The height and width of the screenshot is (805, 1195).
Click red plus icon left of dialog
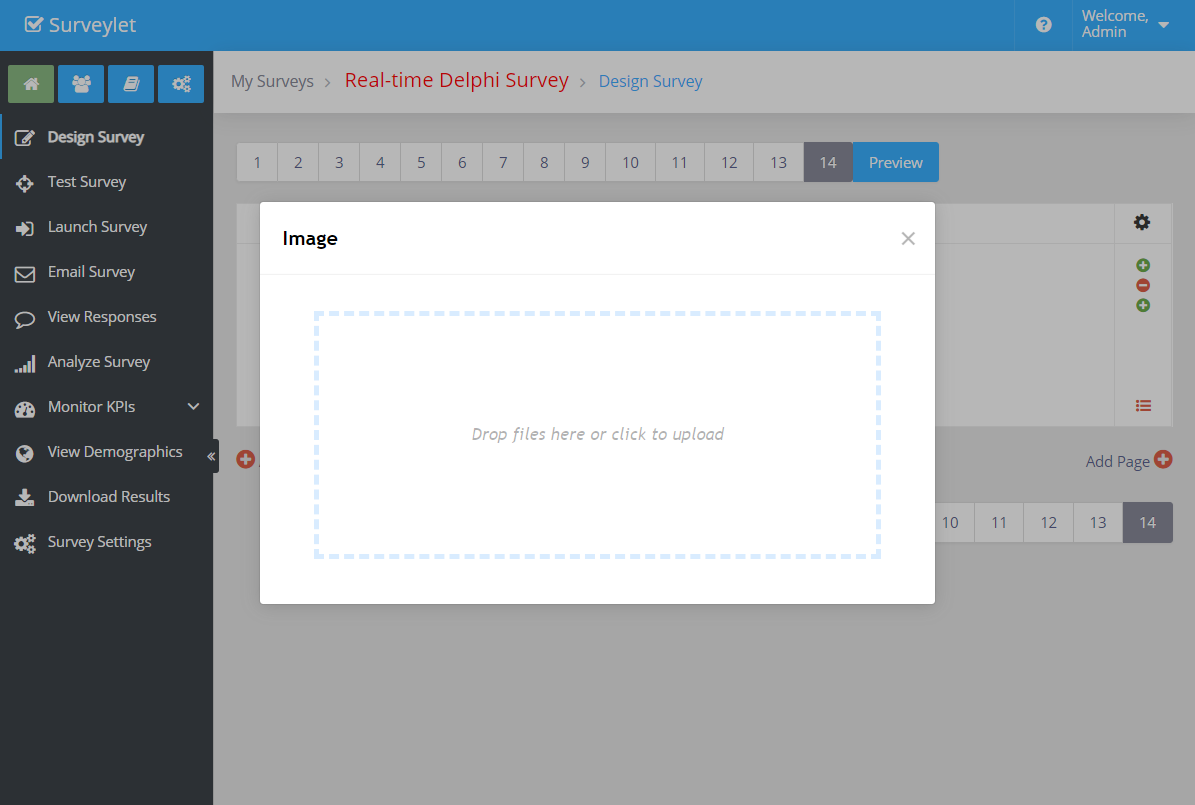(245, 459)
